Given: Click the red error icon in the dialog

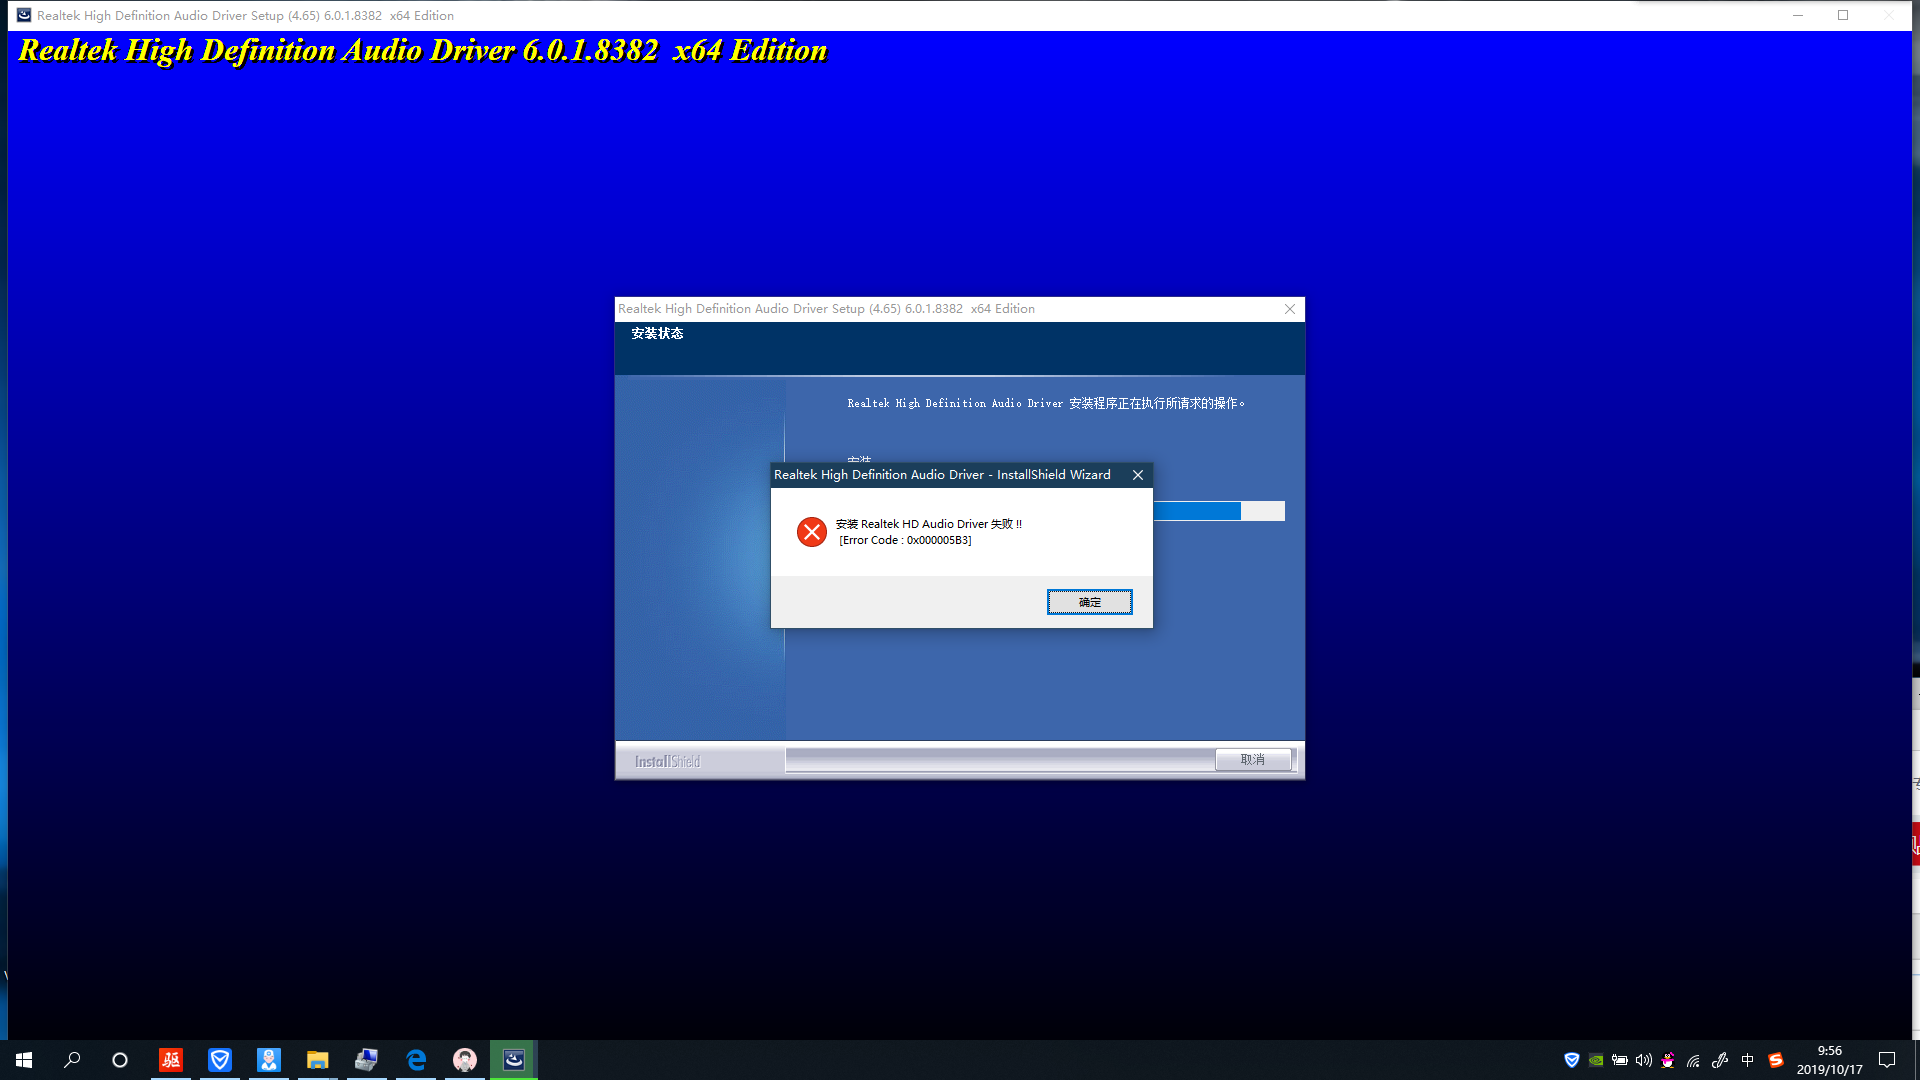Looking at the screenshot, I should 812,532.
